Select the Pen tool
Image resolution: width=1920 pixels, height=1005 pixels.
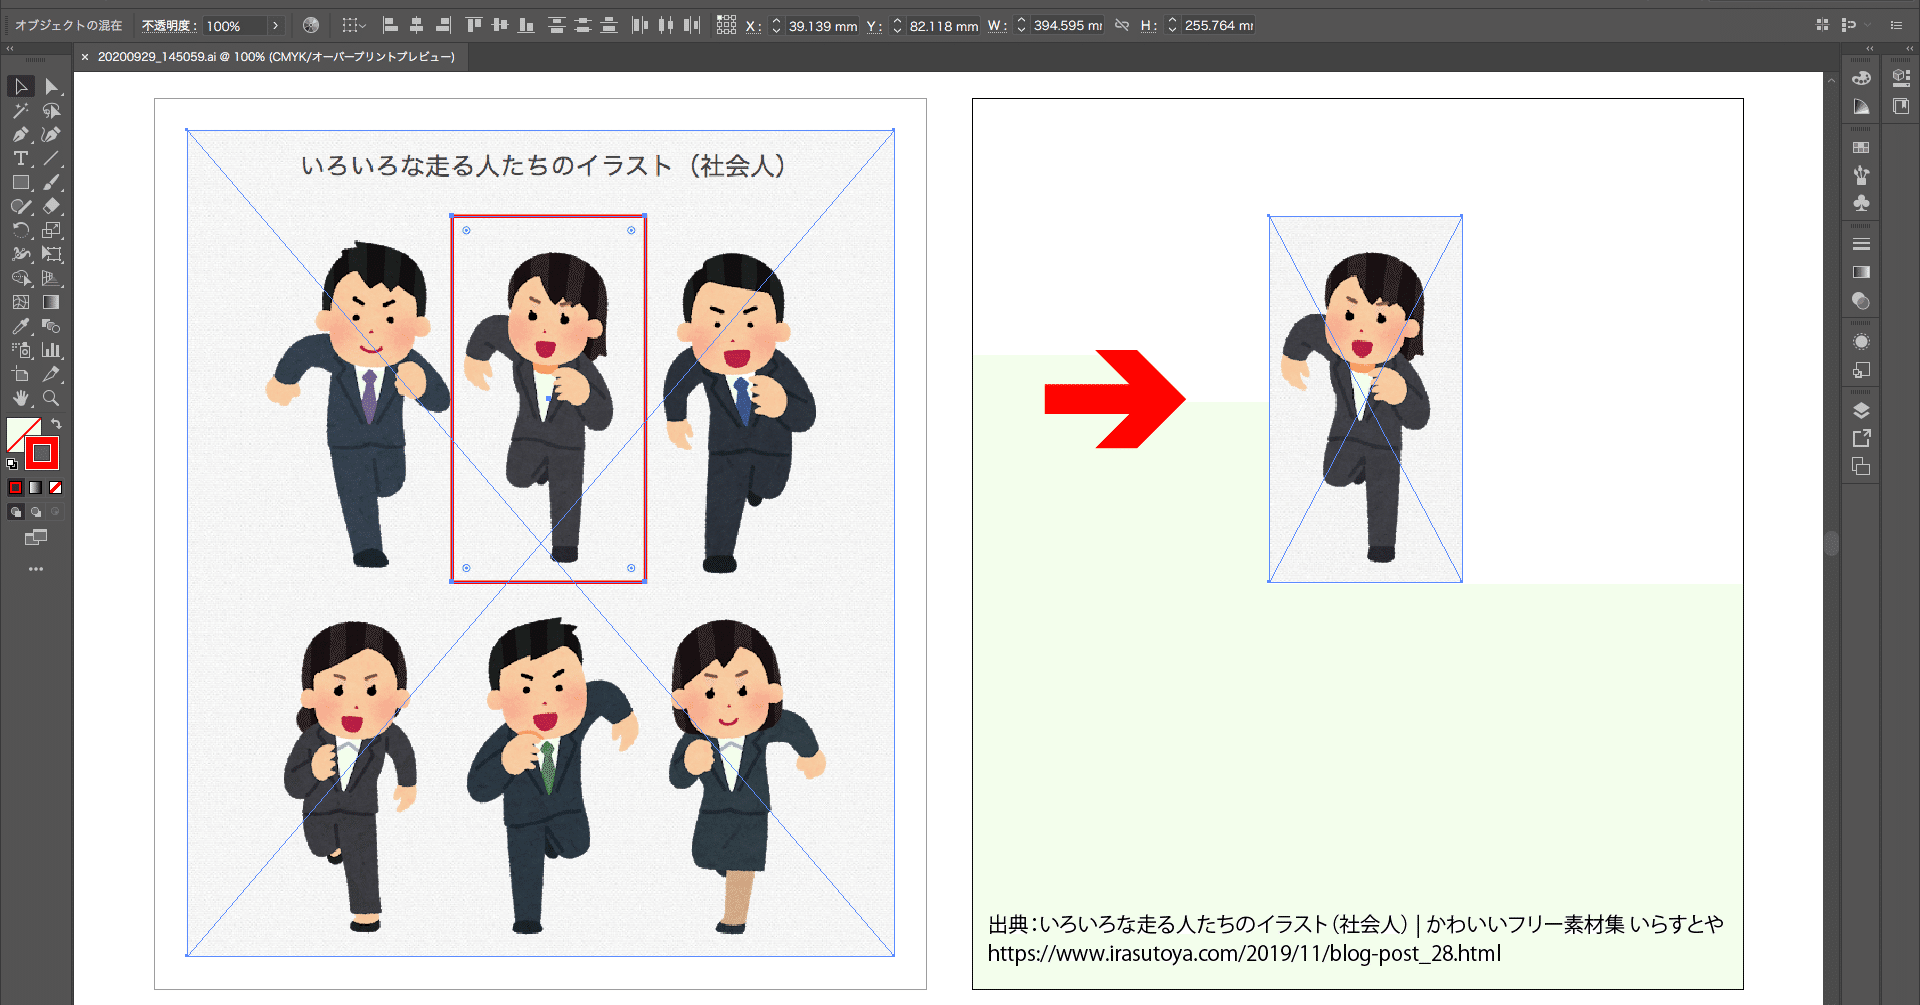pos(20,135)
